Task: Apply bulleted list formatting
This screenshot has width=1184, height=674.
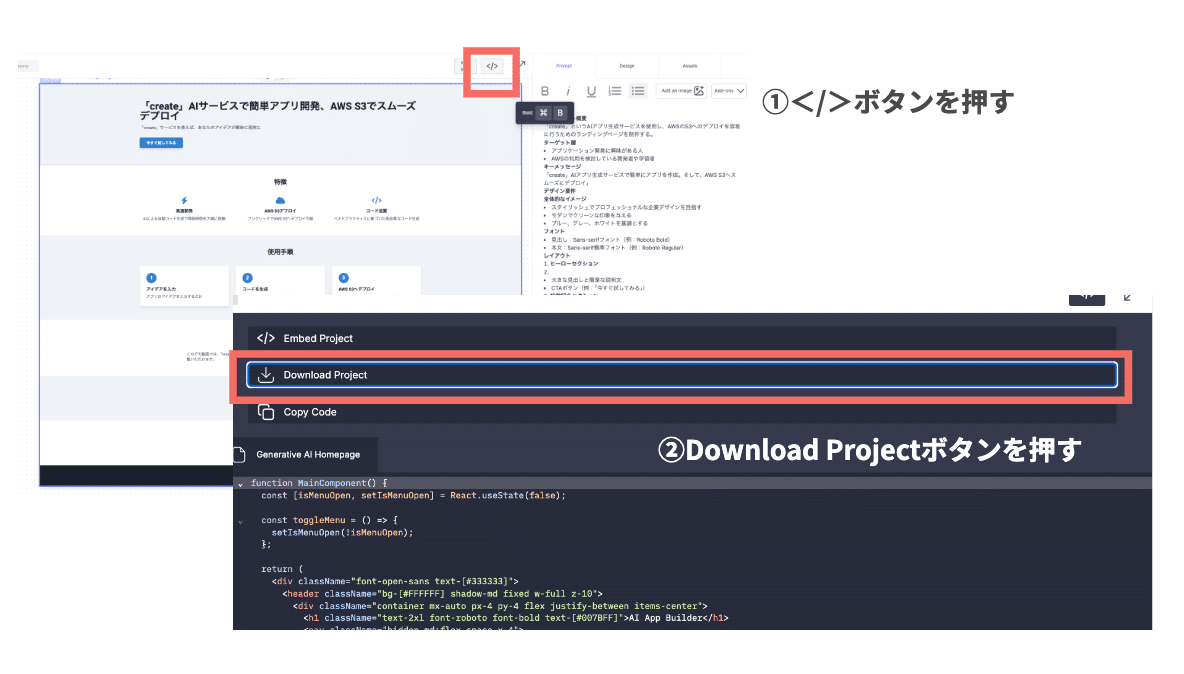Action: 638,91
